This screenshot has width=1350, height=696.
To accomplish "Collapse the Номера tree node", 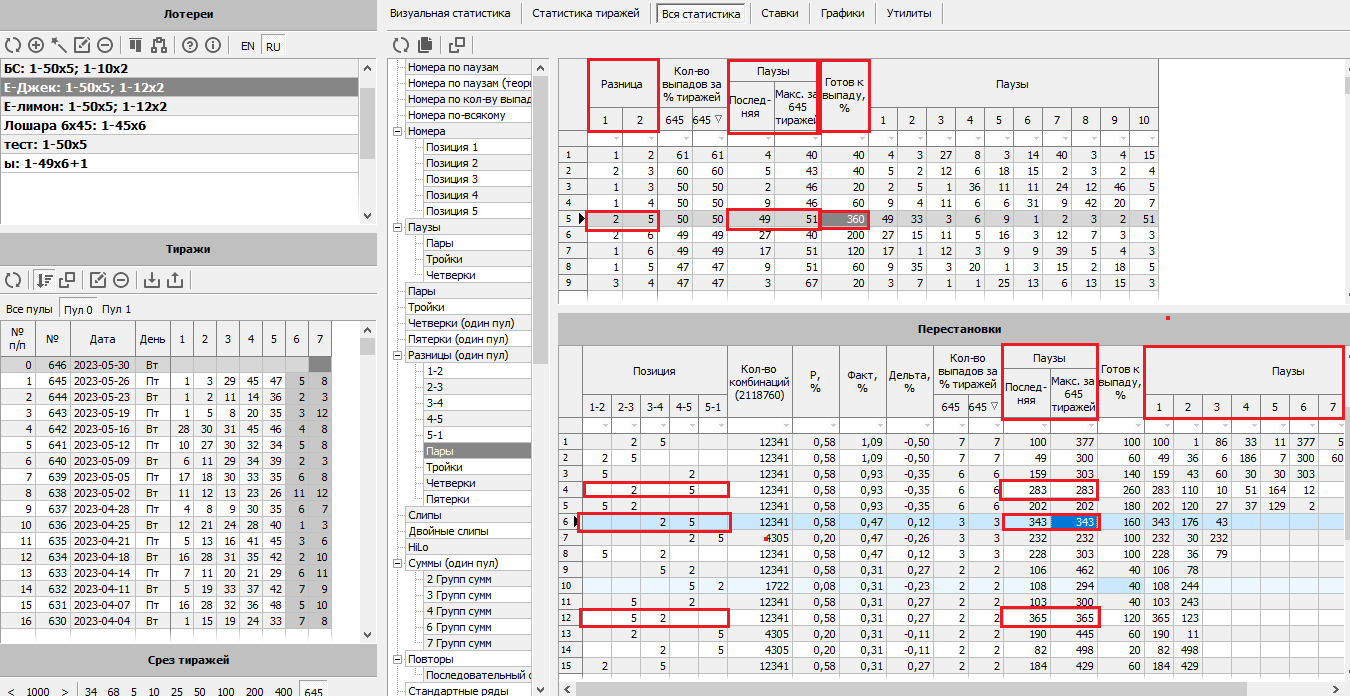I will (x=398, y=131).
